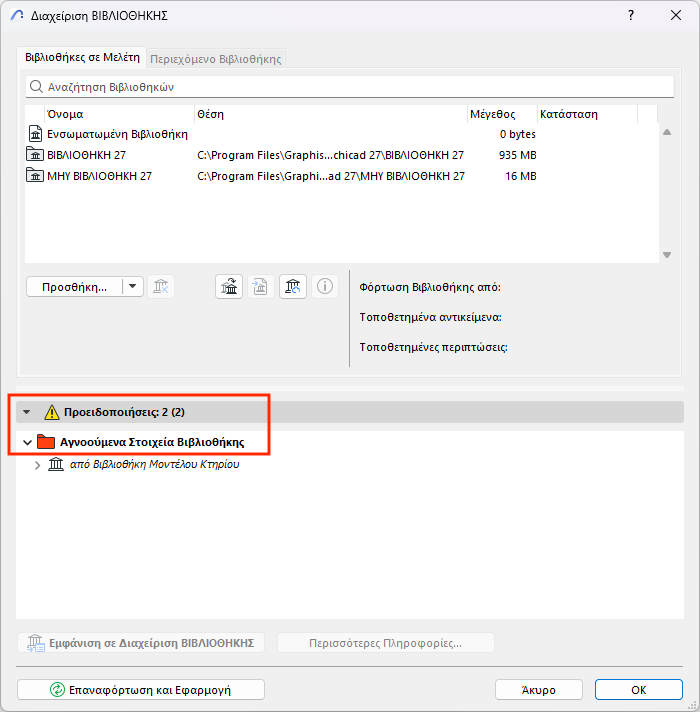Click the library list scroll down arrow

click(667, 255)
